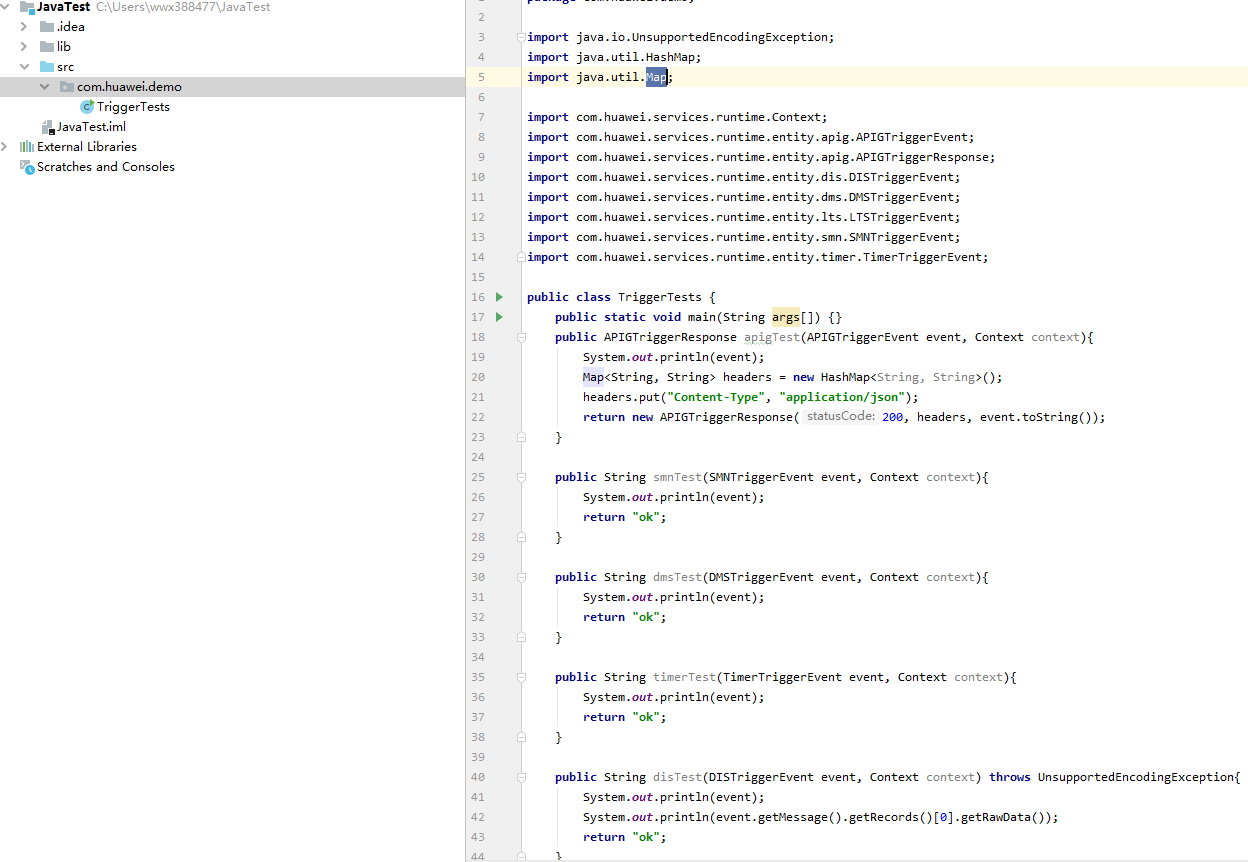Viewport: 1248px width, 862px height.
Task: Collapse the com.huawei.demo package arrow
Action: click(x=44, y=87)
